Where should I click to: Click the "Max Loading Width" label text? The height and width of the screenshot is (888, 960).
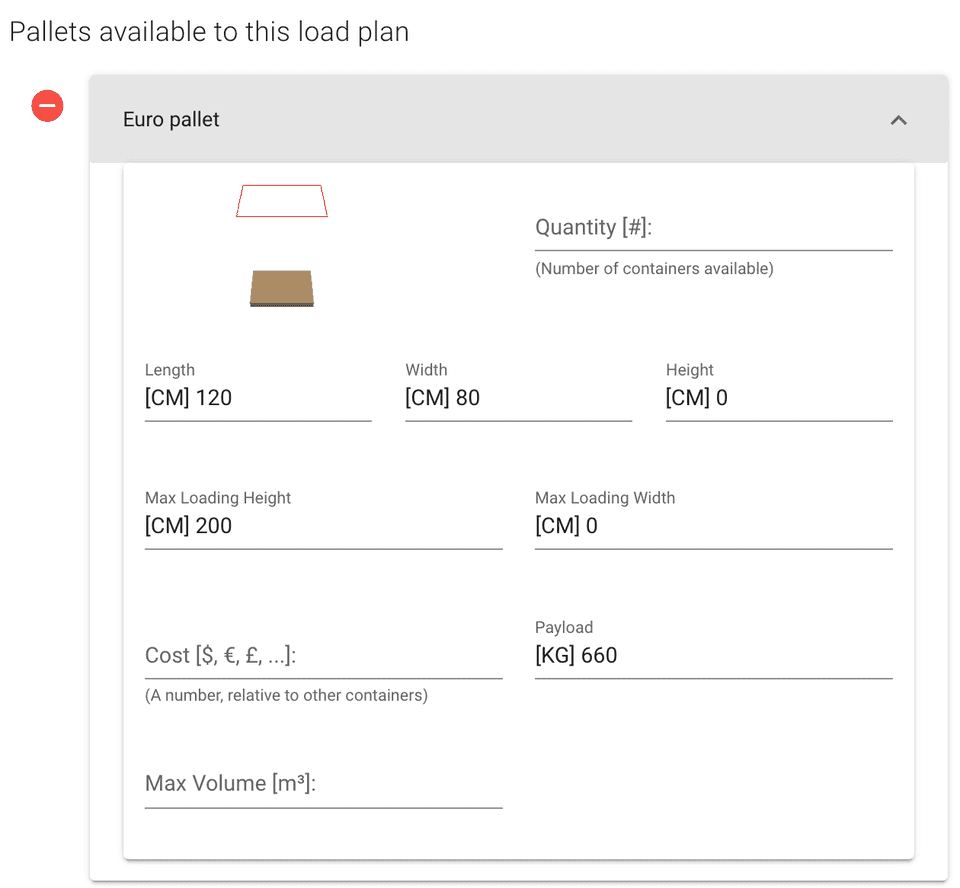click(605, 498)
